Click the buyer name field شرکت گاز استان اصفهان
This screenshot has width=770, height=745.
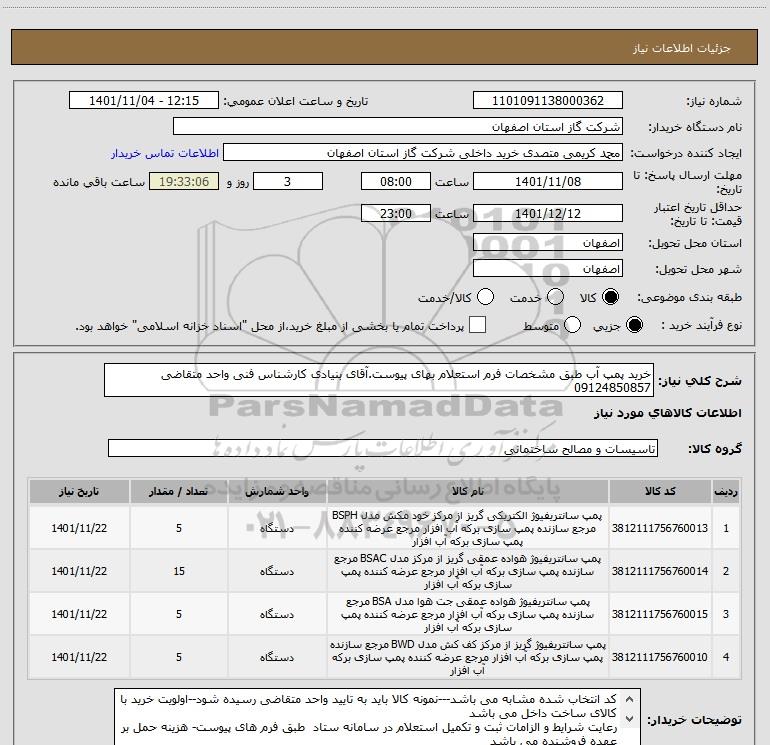tap(398, 127)
